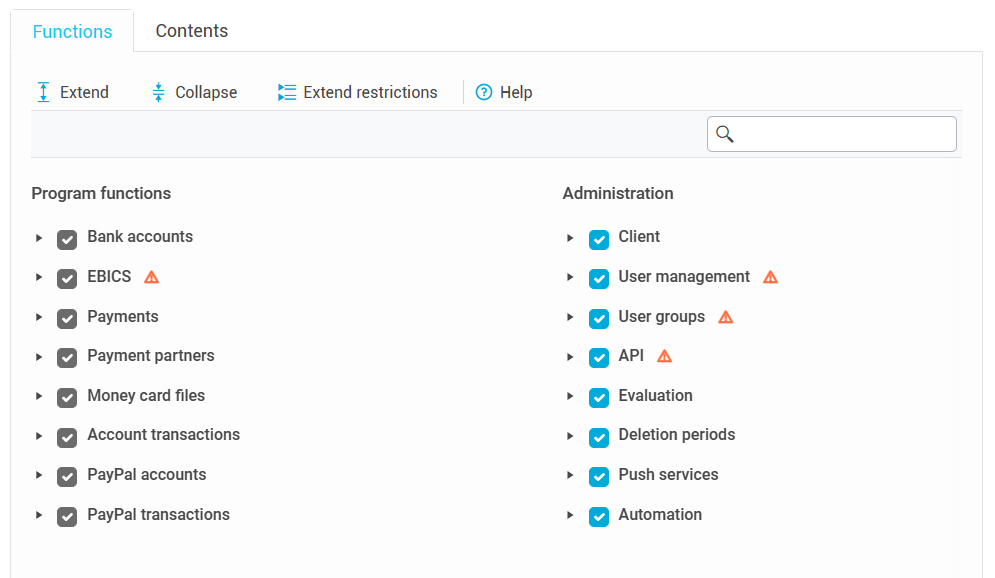Uncheck the Bank accounts checkbox

[x=67, y=239]
